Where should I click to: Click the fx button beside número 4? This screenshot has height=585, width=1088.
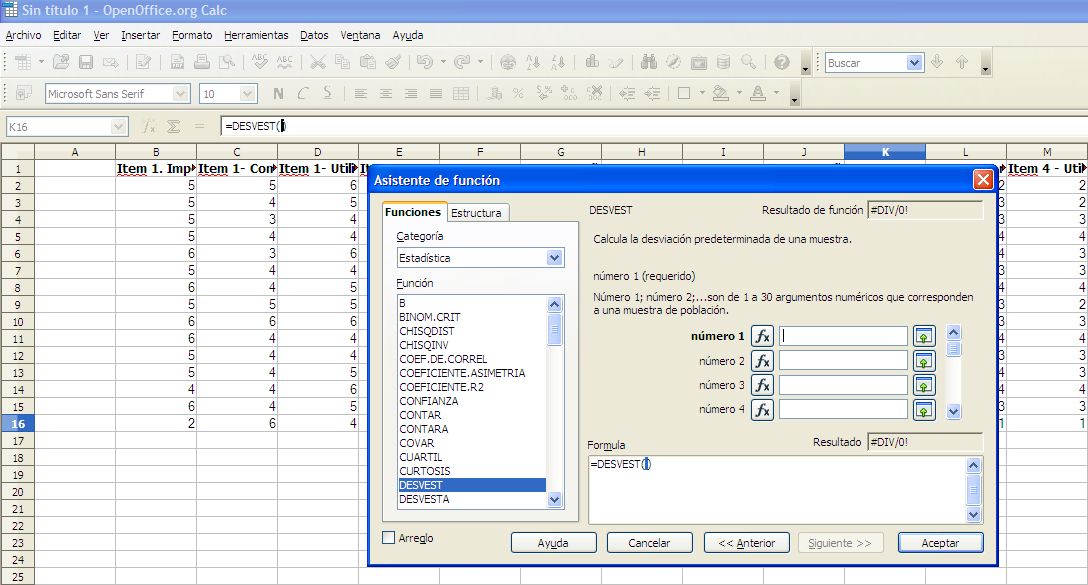point(762,409)
